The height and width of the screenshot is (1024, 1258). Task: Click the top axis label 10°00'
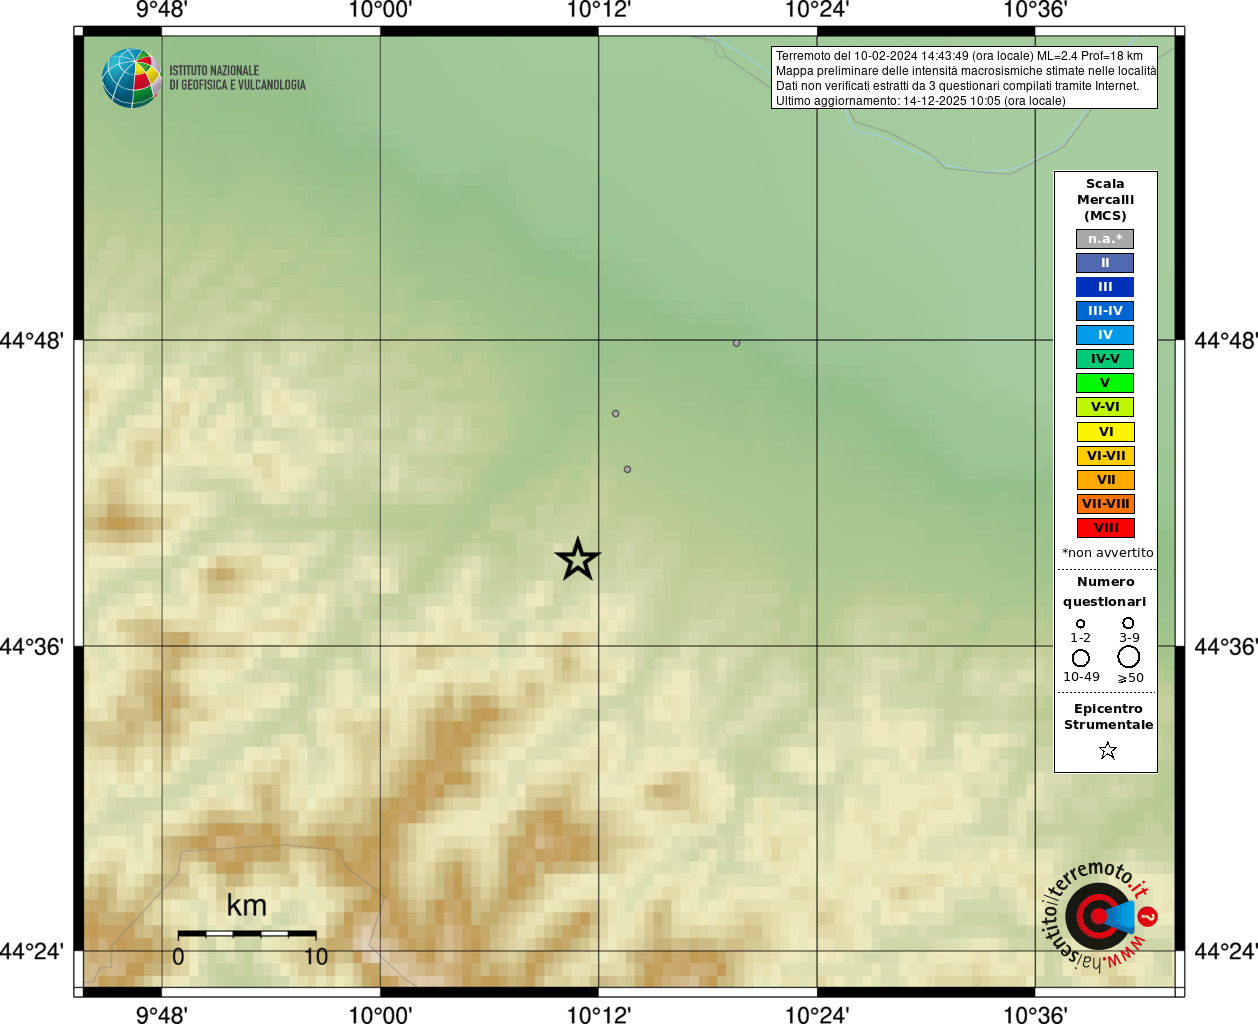pos(380,10)
